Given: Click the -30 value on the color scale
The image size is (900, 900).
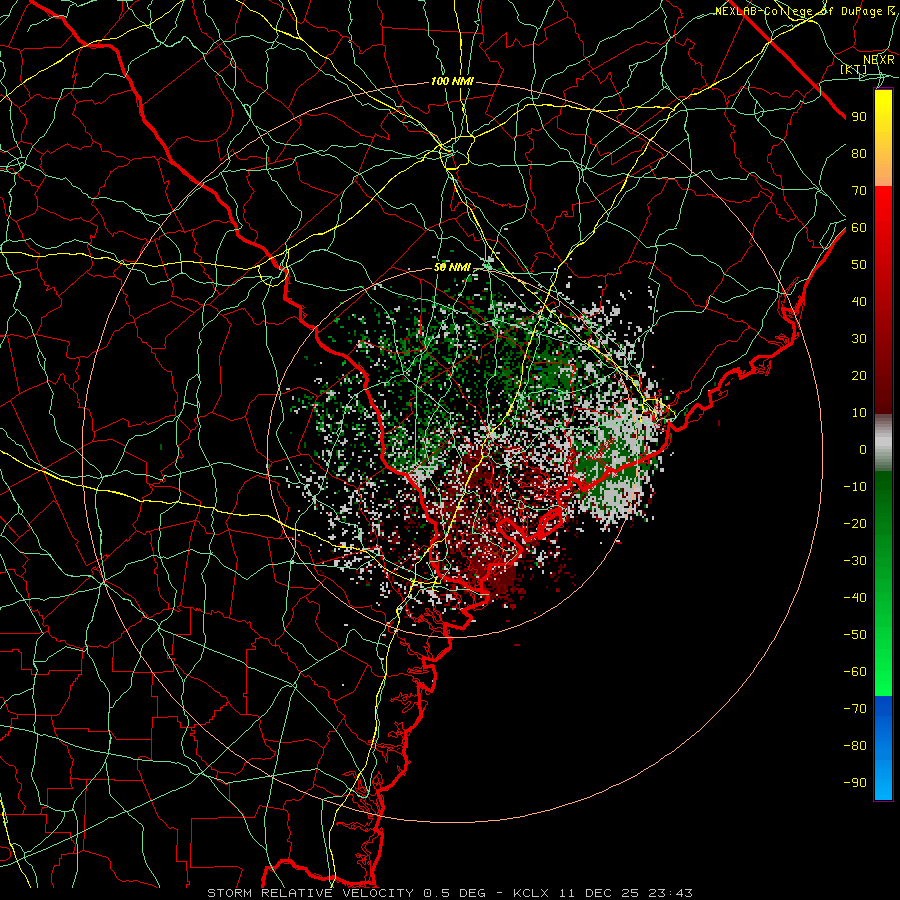Looking at the screenshot, I should point(855,561).
